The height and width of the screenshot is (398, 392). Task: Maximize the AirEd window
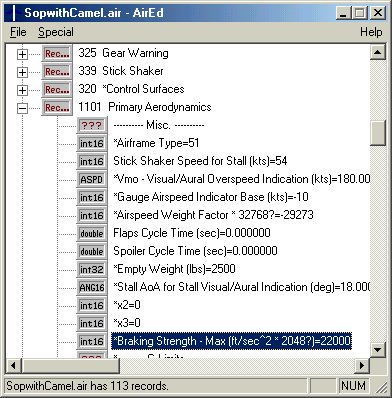[359, 13]
